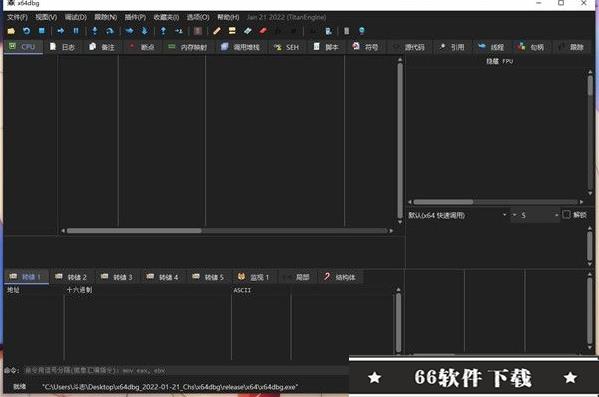Select the 监视 1 watch tab

[x=254, y=277]
